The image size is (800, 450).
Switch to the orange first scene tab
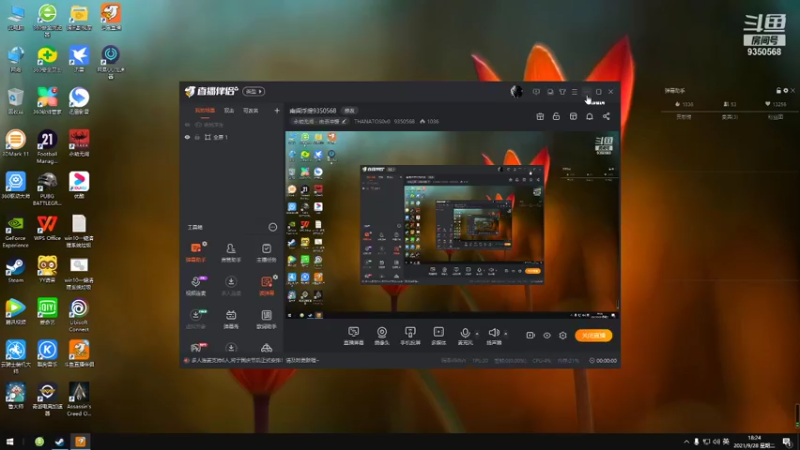tap(205, 111)
